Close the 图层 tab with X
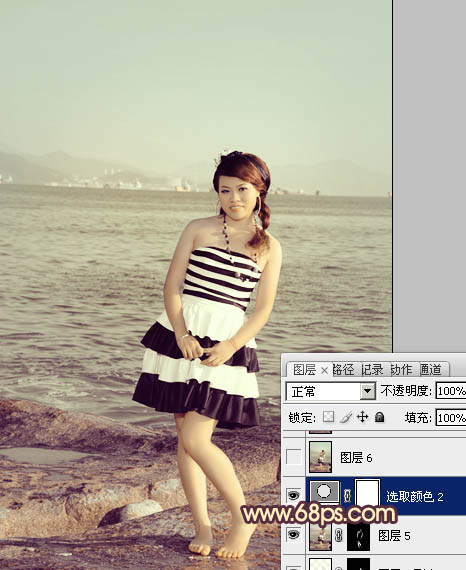466x570 pixels. 325,370
